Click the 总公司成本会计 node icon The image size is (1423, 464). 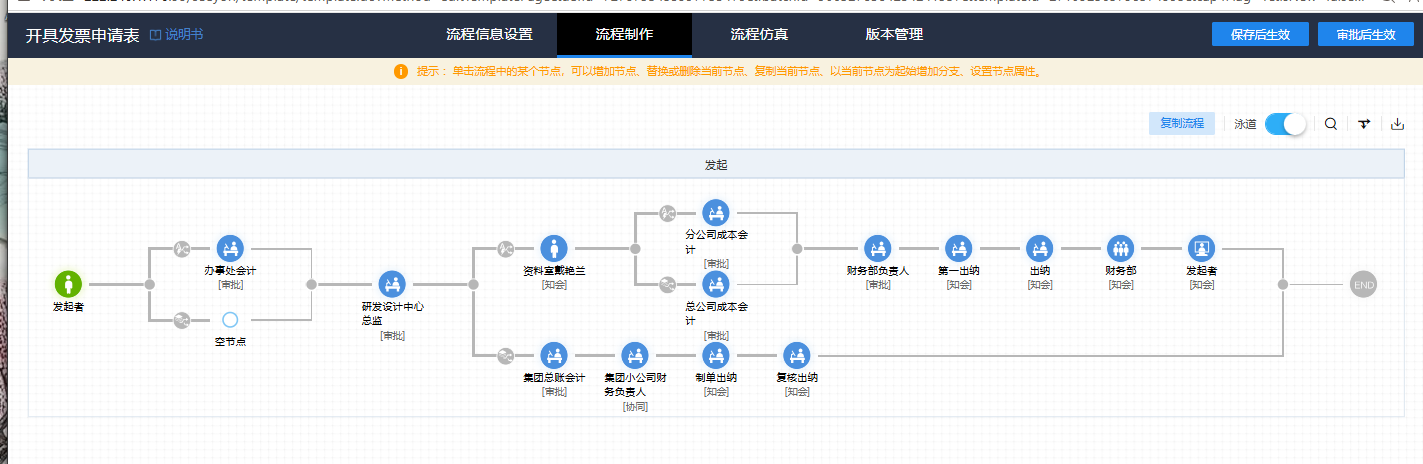tap(716, 285)
